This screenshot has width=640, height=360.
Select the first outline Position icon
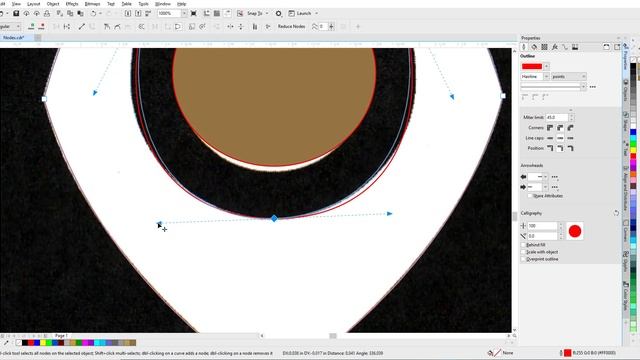[550, 148]
